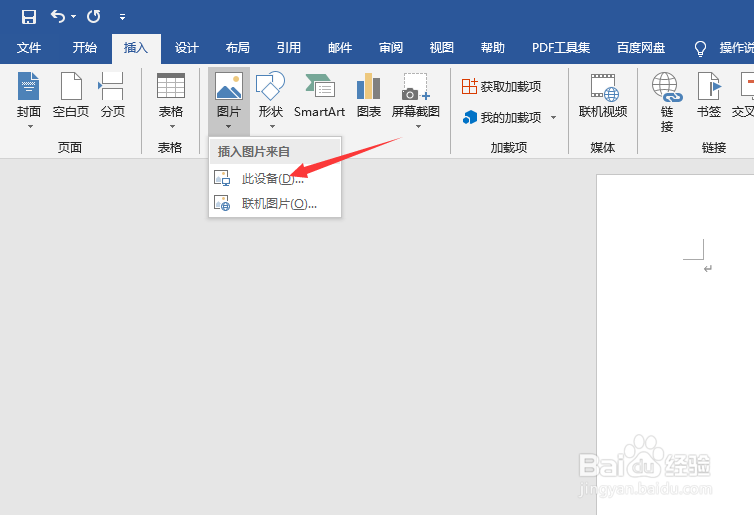Click 我的加载项 my add-ins
This screenshot has width=754, height=515.
point(502,117)
